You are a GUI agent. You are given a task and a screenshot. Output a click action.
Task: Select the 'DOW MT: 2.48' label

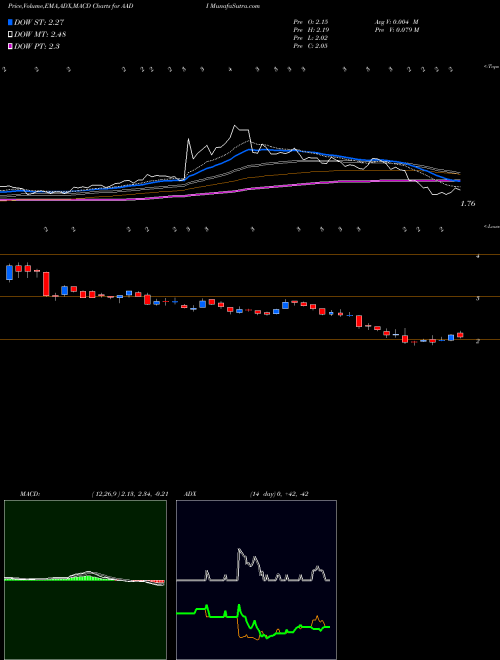point(40,34)
